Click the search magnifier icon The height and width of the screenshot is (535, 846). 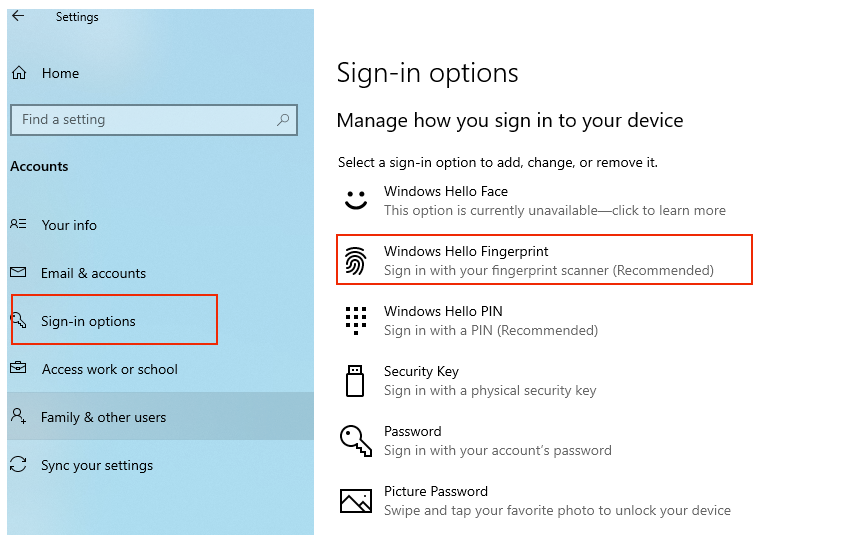283,120
